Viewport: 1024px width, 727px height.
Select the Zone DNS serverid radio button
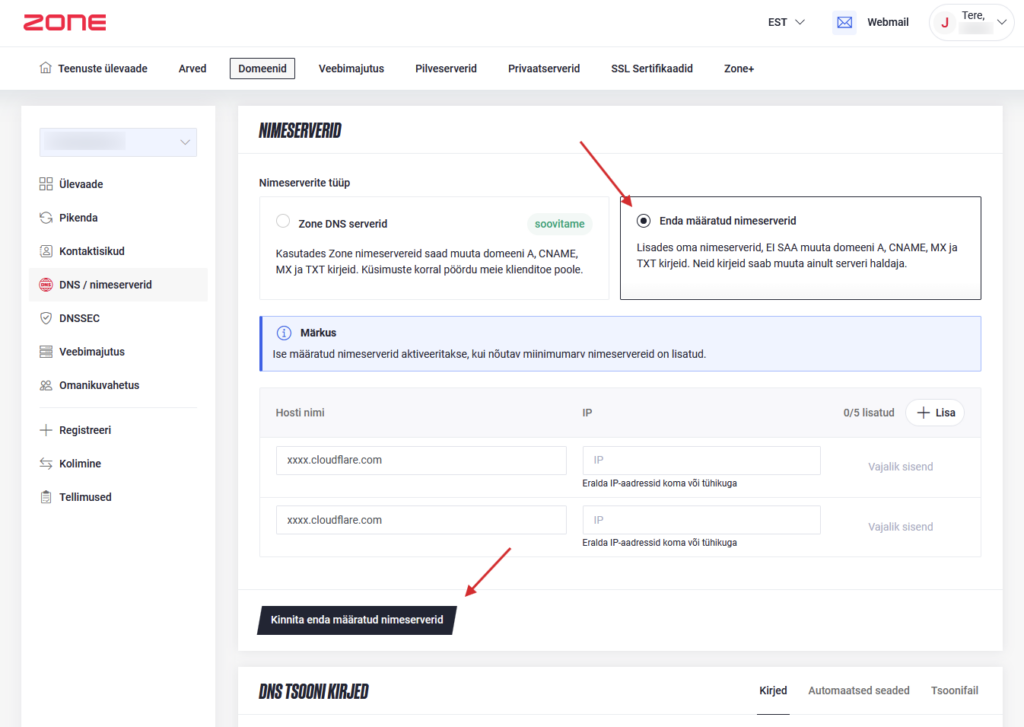click(281, 222)
